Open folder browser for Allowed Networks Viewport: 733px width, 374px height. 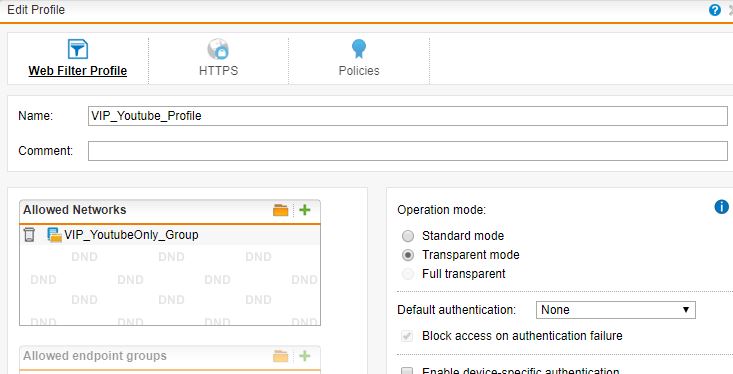[280, 210]
